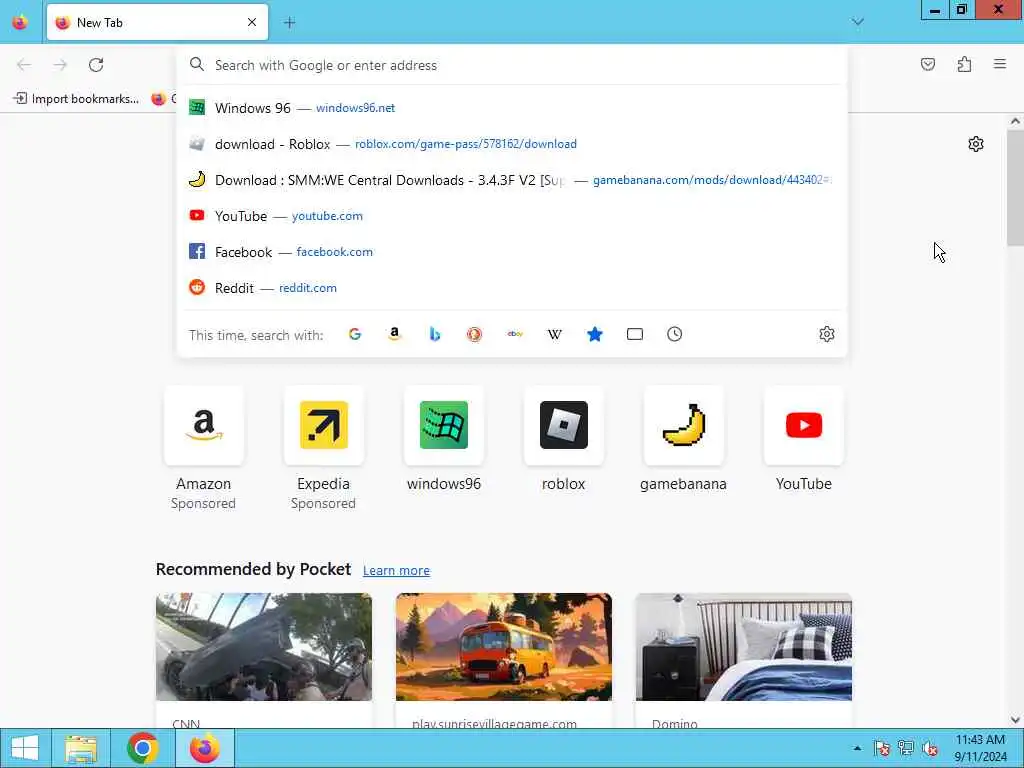Image resolution: width=1024 pixels, height=768 pixels.
Task: Search in open Tabs icon
Action: [635, 334]
